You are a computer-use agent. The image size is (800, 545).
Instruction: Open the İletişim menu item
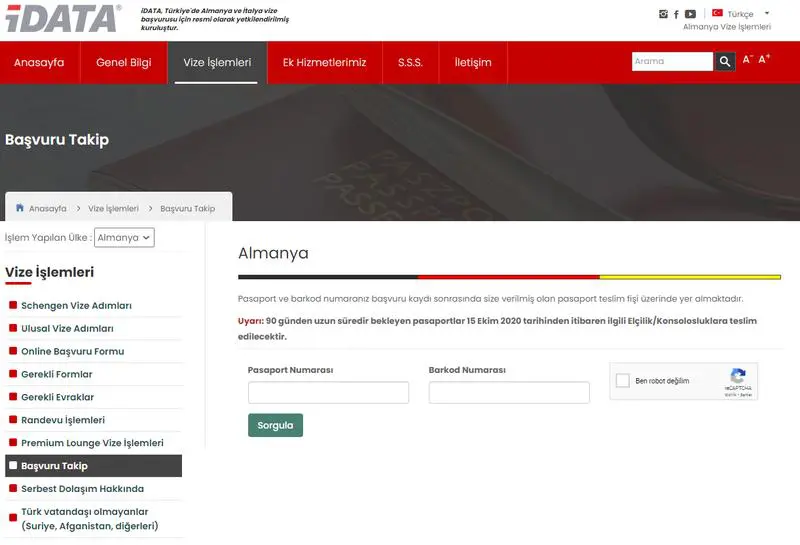pyautogui.click(x=473, y=62)
